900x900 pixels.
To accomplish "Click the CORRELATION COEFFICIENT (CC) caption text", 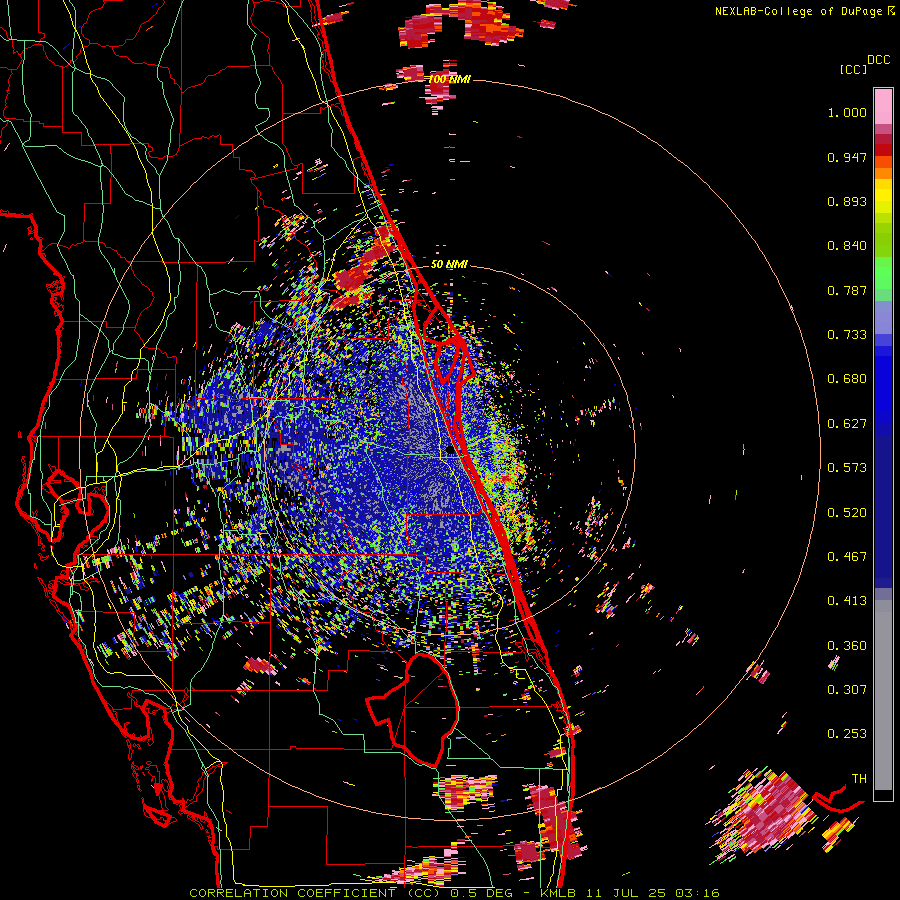I will pos(314,893).
